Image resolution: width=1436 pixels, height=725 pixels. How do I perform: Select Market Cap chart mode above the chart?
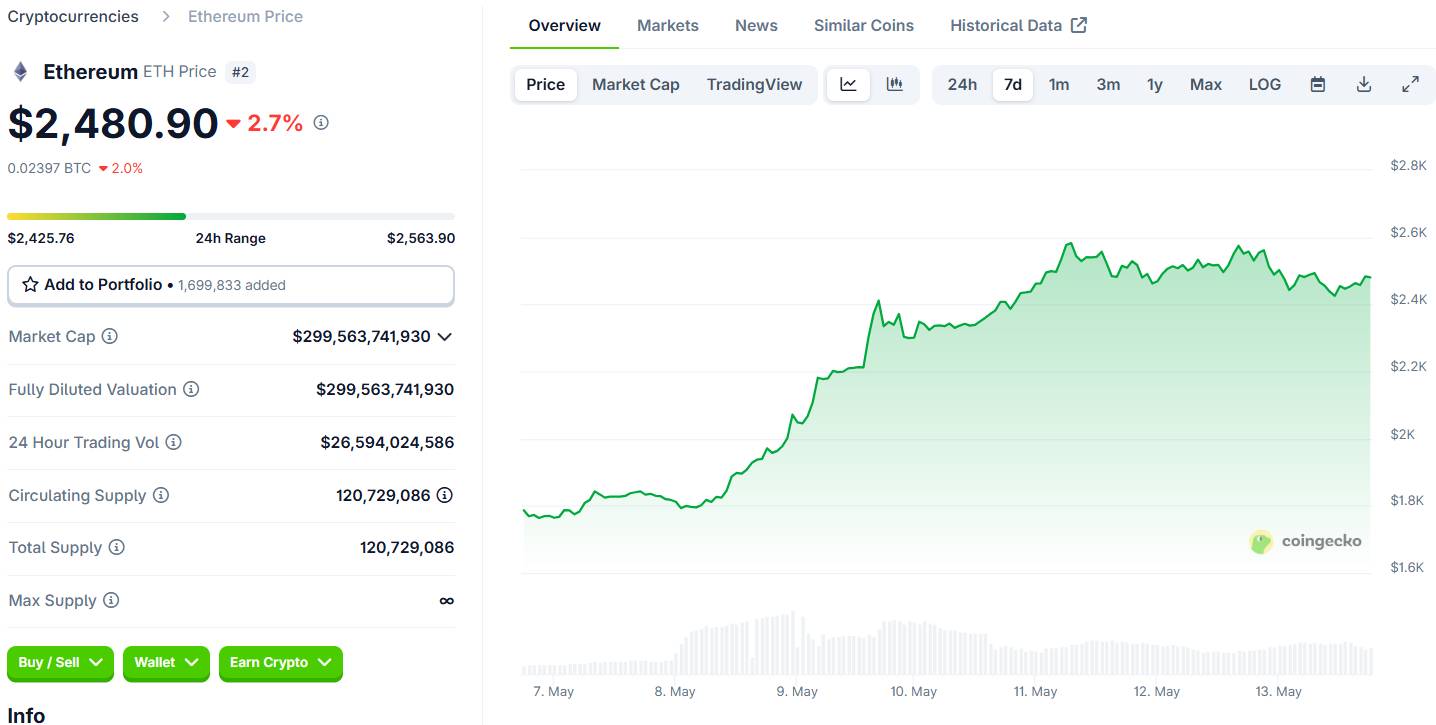(x=636, y=84)
